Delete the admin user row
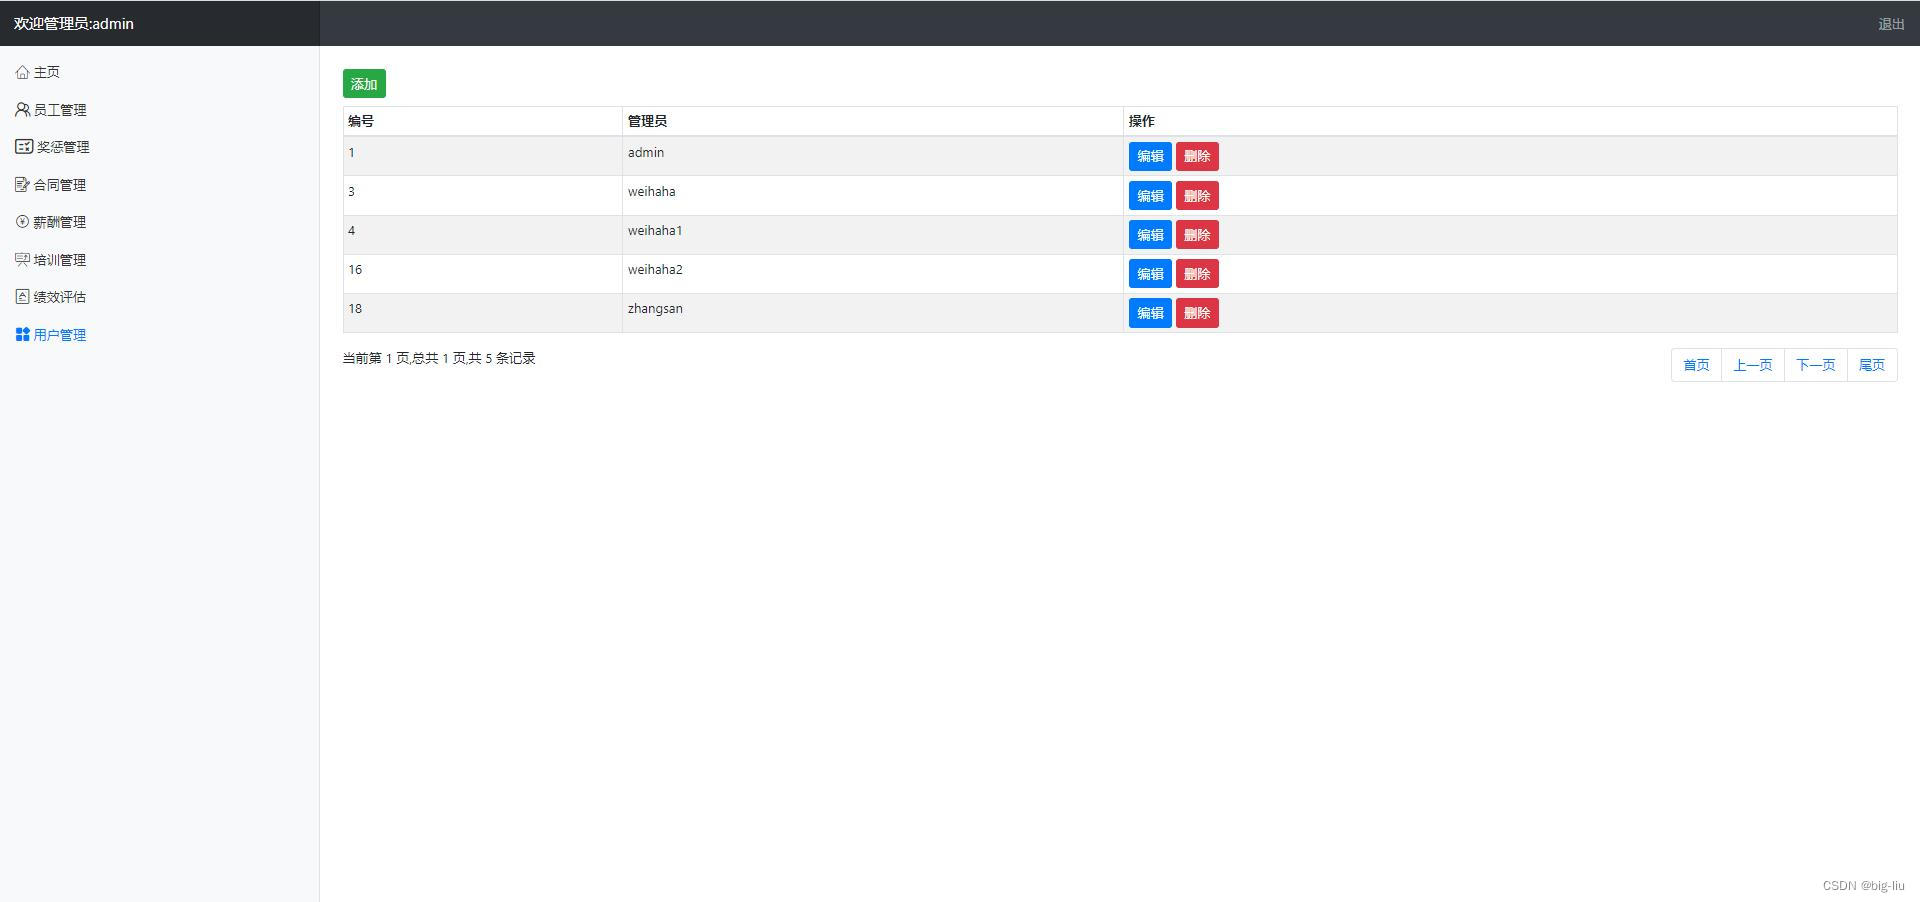 point(1197,156)
